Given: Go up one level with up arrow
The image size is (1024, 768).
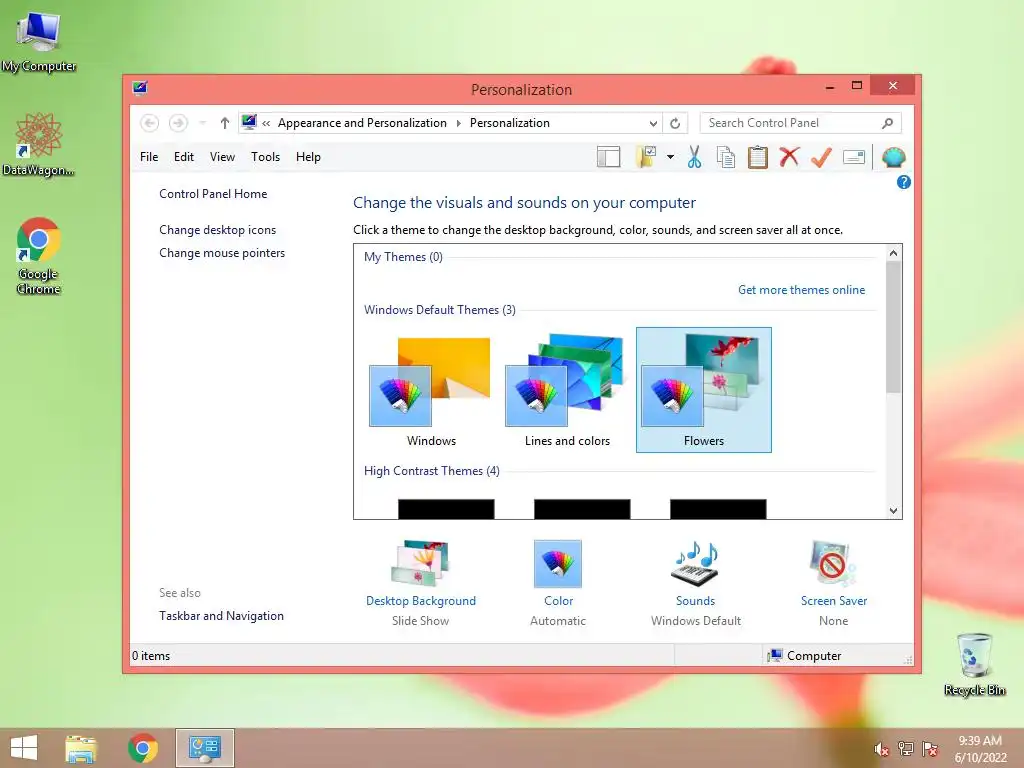Looking at the screenshot, I should pyautogui.click(x=225, y=123).
